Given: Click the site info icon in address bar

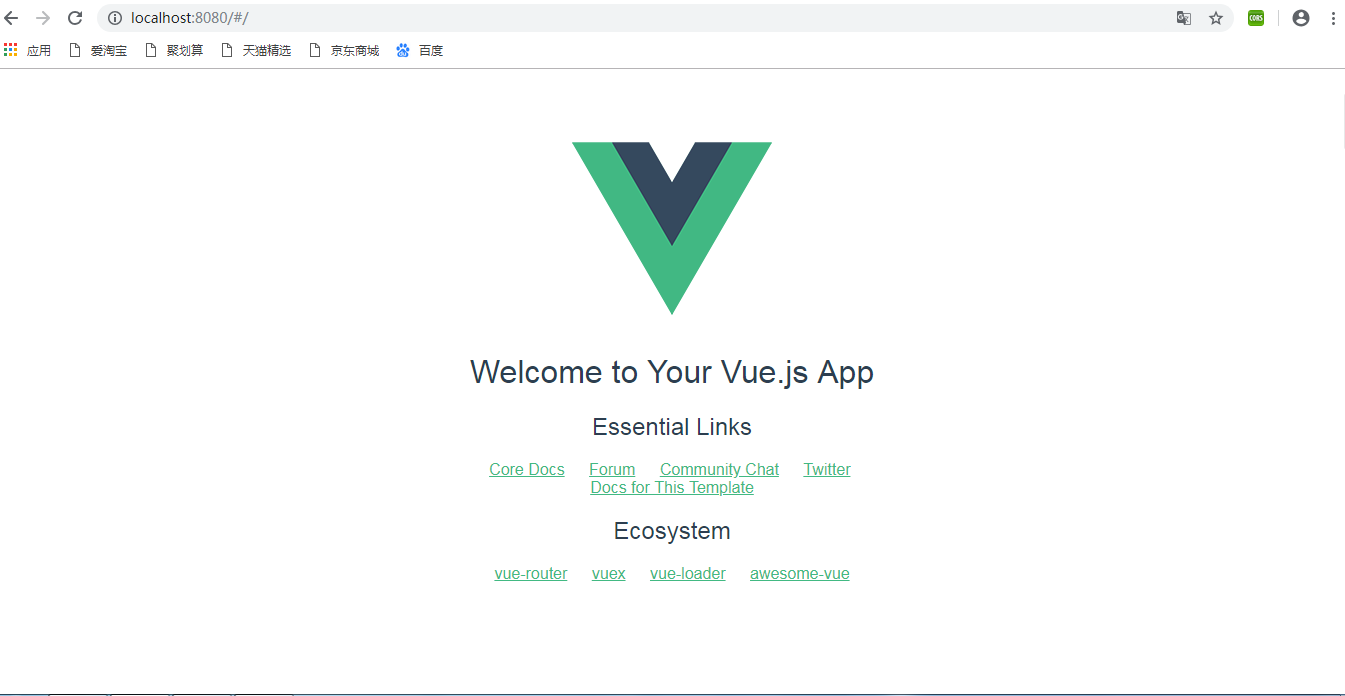Looking at the screenshot, I should (x=114, y=18).
